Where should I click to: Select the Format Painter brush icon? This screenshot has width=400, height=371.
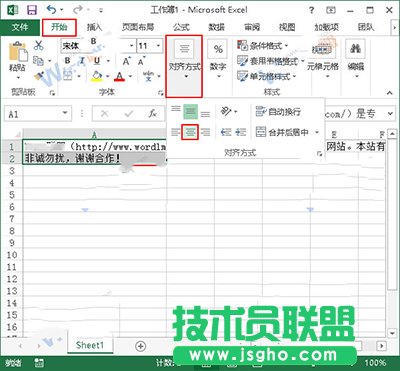coord(39,76)
